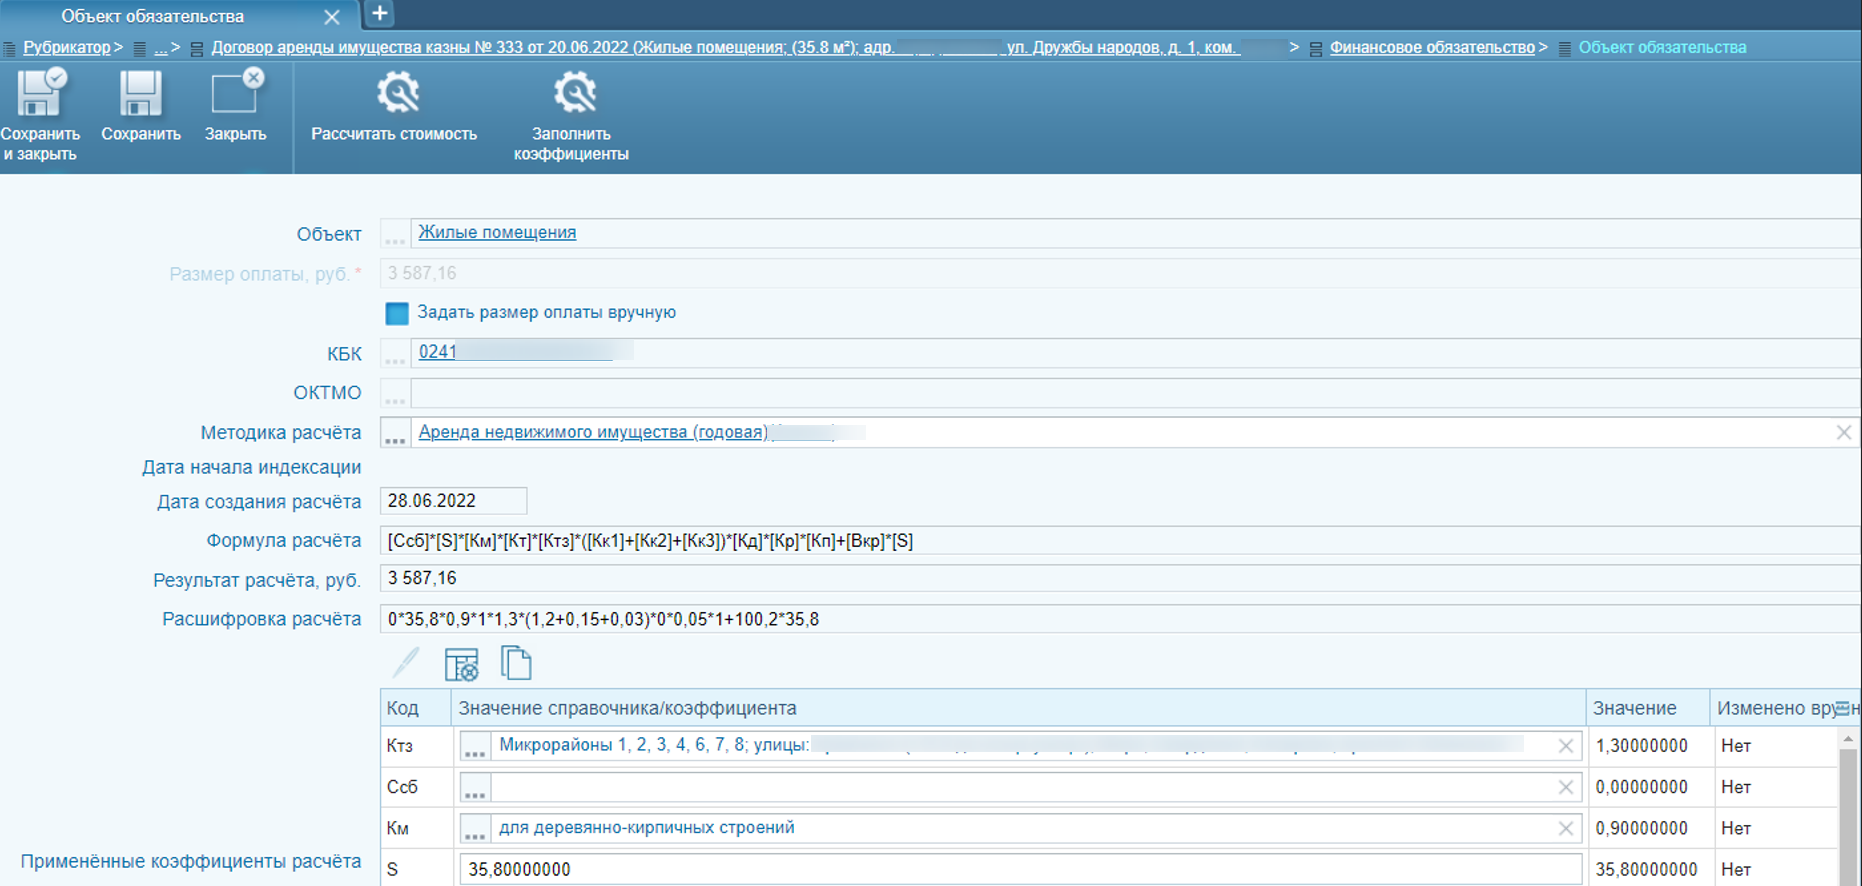Click the 'Дата создания расчёта' date field
Image resolution: width=1862 pixels, height=886 pixels.
453,501
